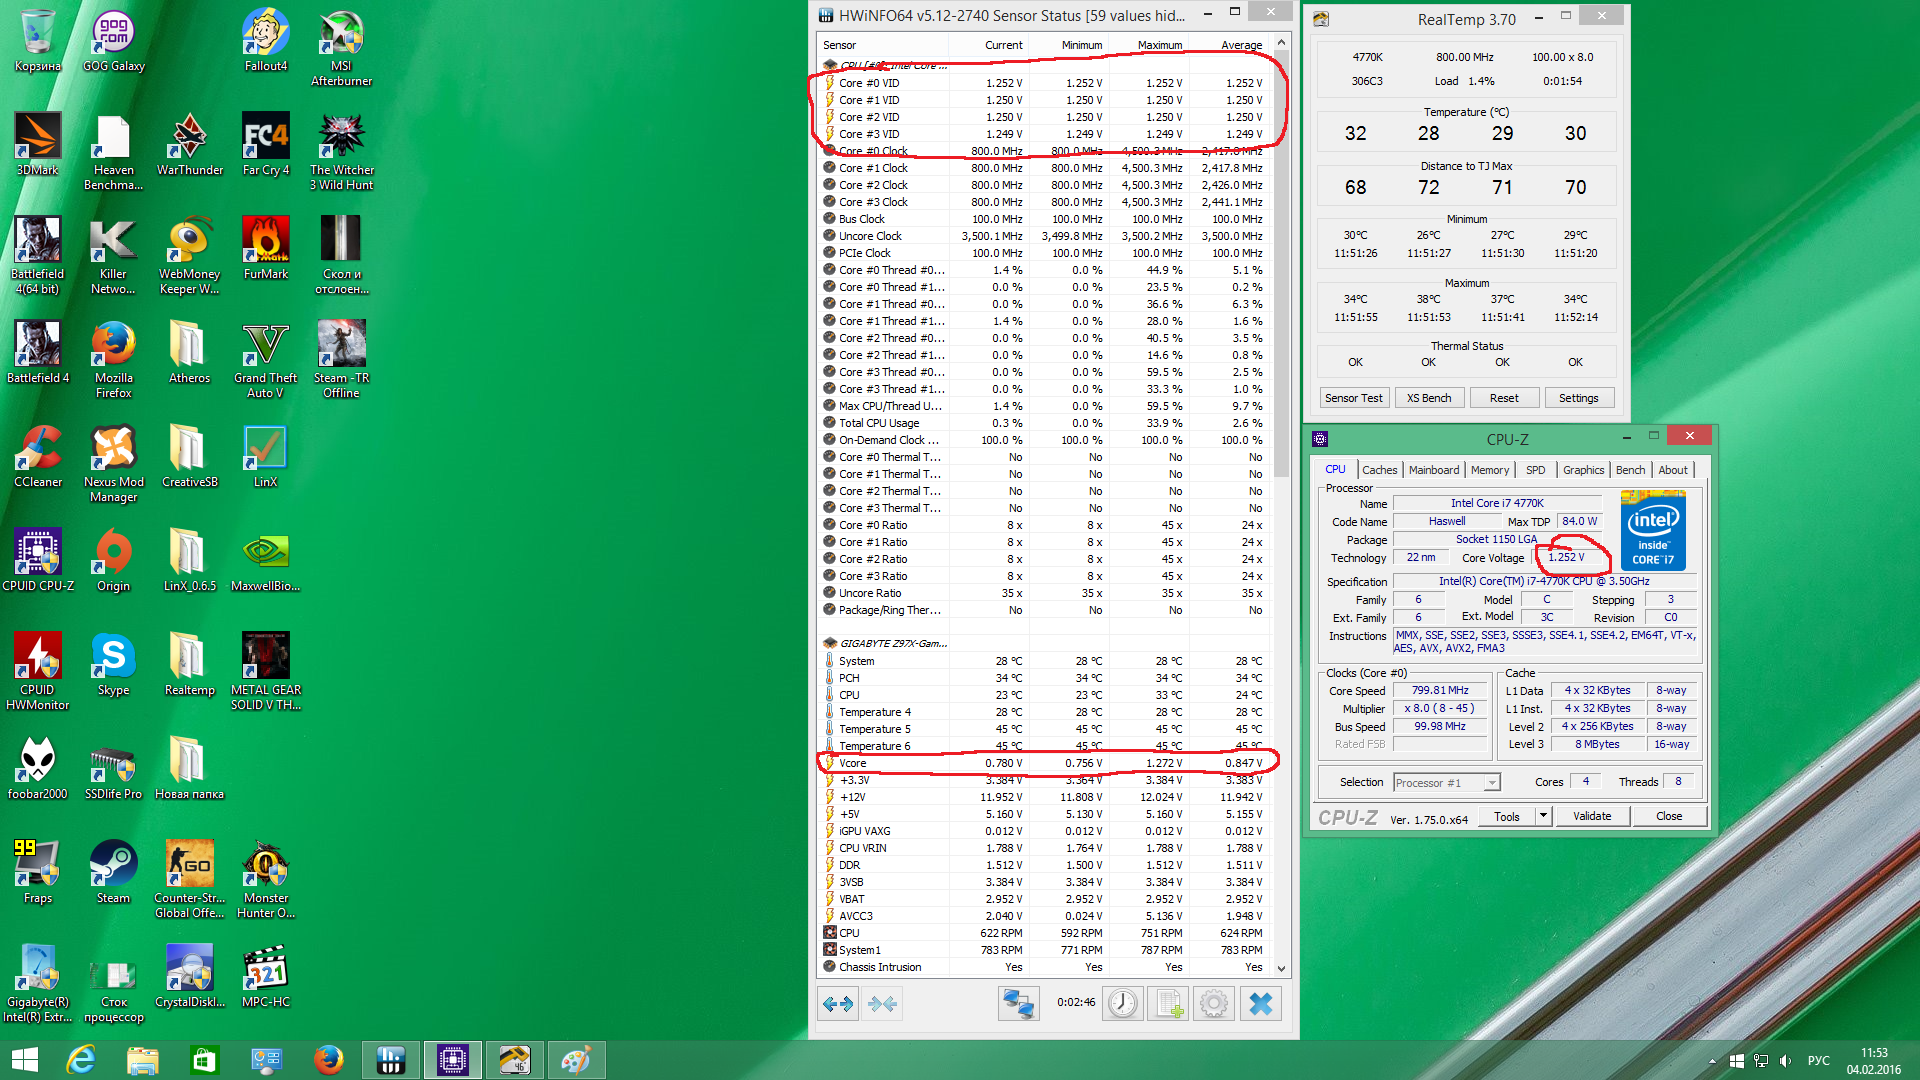1920x1080 pixels.
Task: Click HWiNFO collapse-columns arrows icon
Action: point(882,1003)
